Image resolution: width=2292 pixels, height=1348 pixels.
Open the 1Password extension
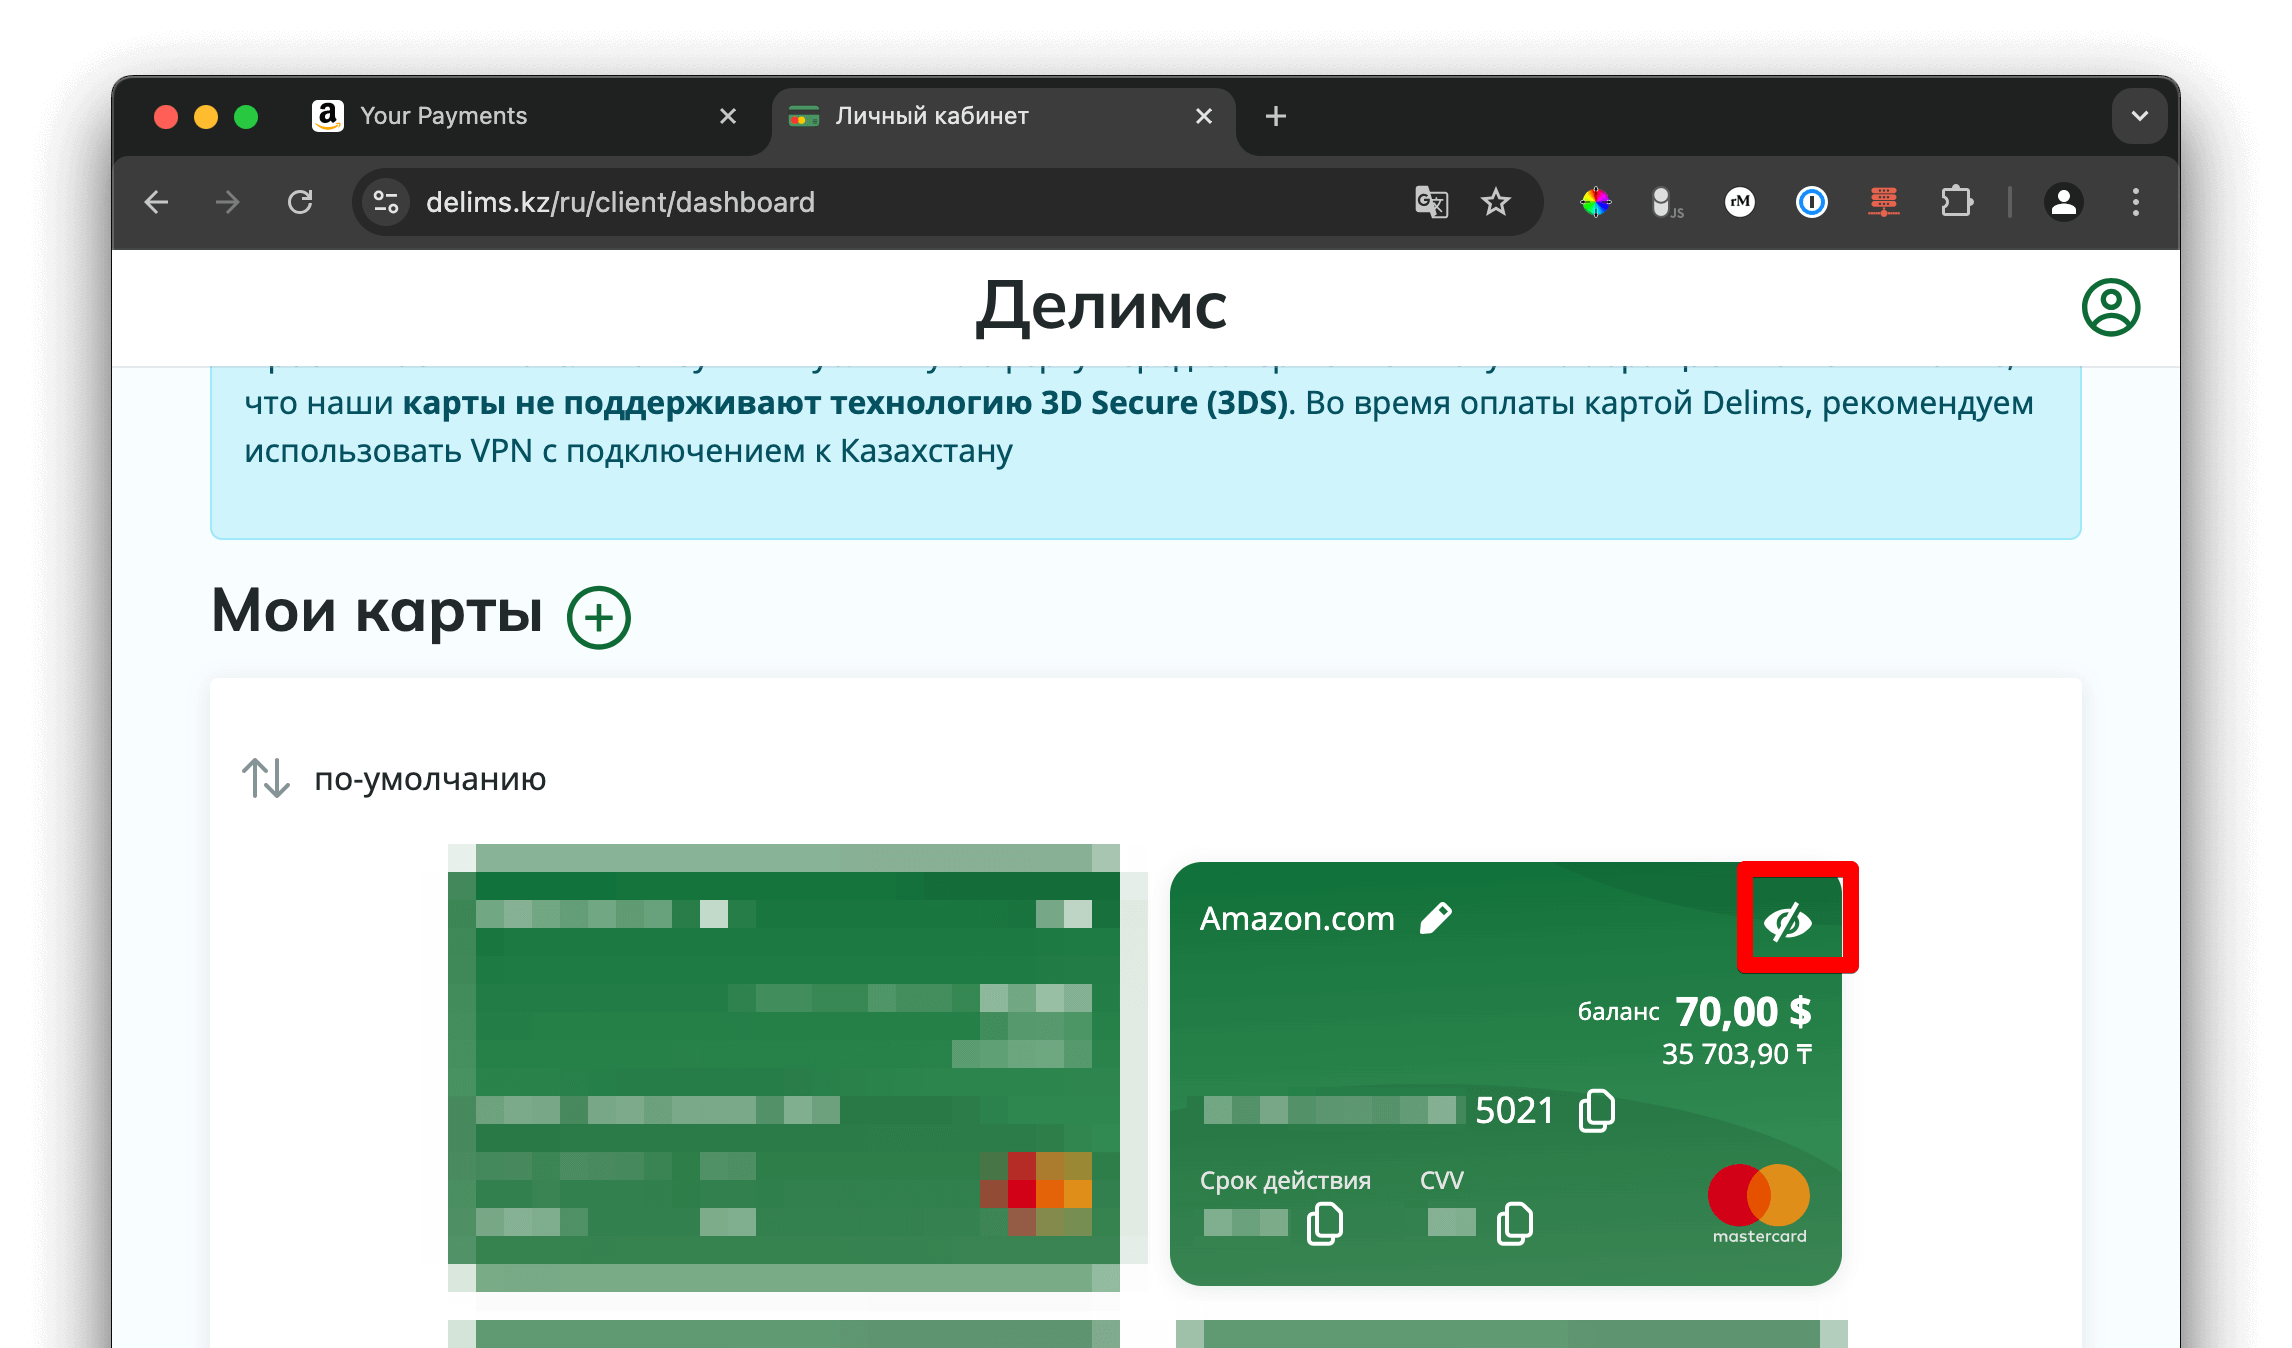1812,202
